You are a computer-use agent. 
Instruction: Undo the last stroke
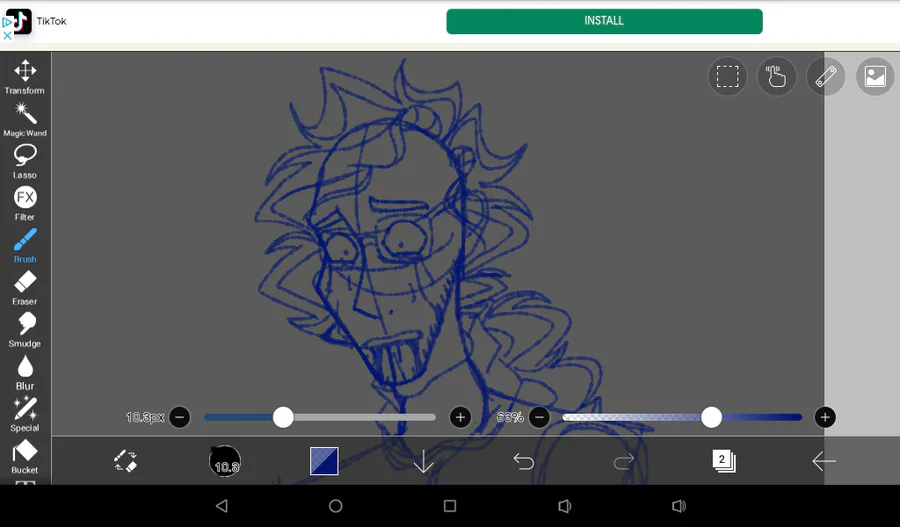523,461
